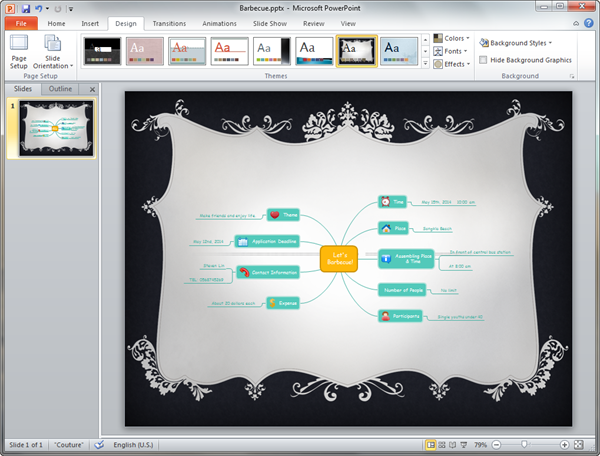Open the File menu button
This screenshot has width=600, height=456.
point(20,22)
